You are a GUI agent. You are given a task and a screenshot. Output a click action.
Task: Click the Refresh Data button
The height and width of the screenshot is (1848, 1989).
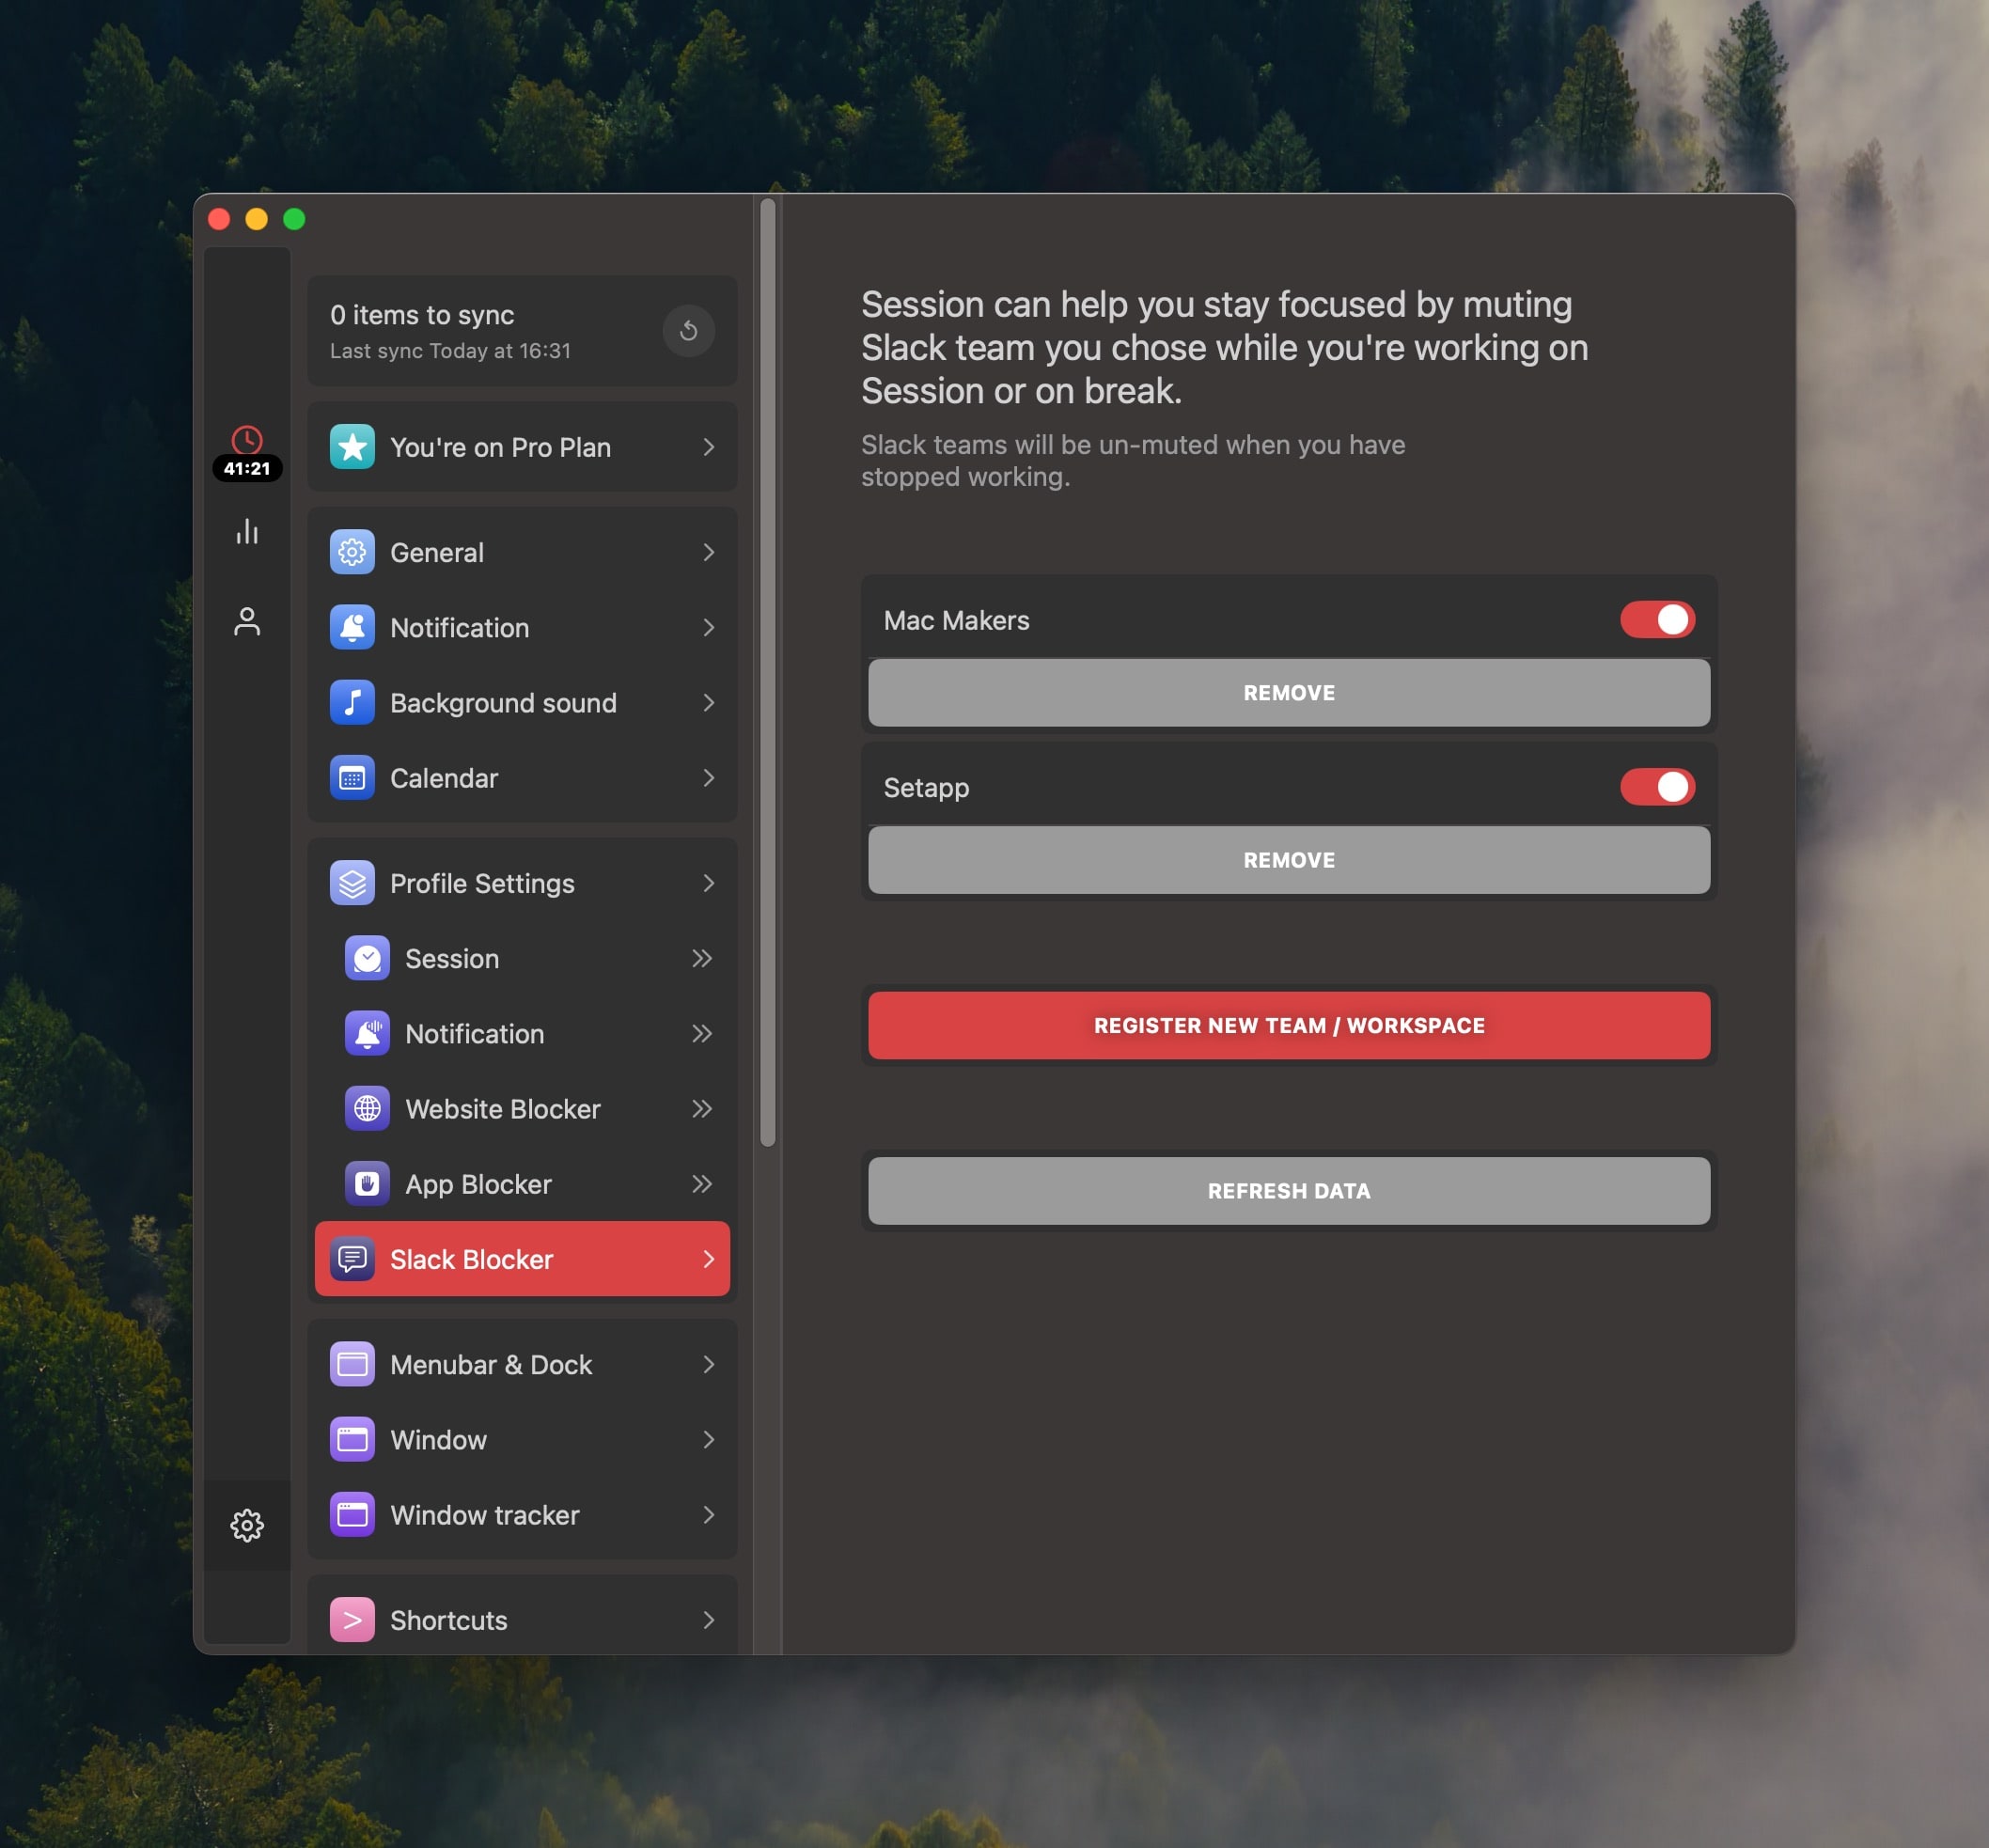click(1289, 1190)
